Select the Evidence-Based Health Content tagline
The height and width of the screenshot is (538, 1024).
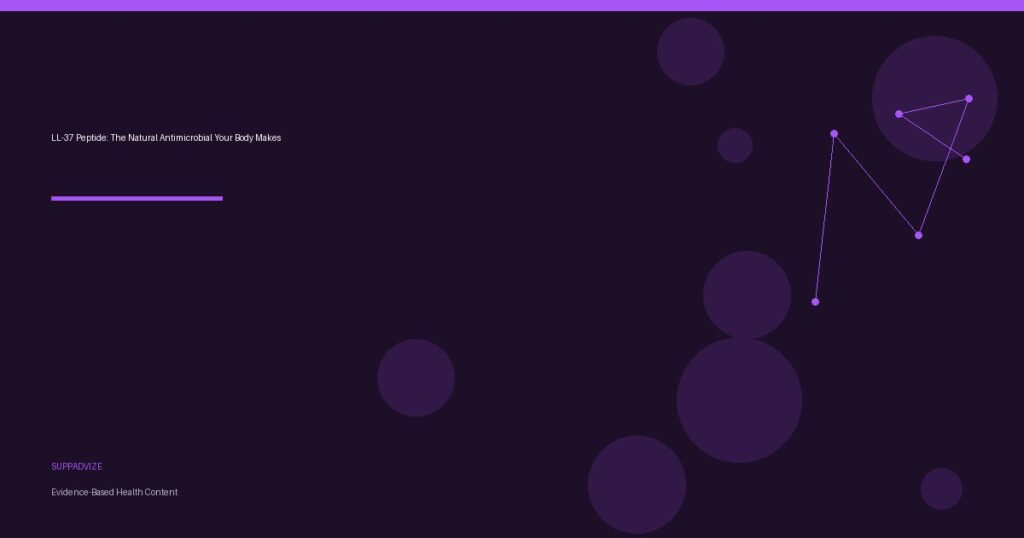pyautogui.click(x=114, y=492)
